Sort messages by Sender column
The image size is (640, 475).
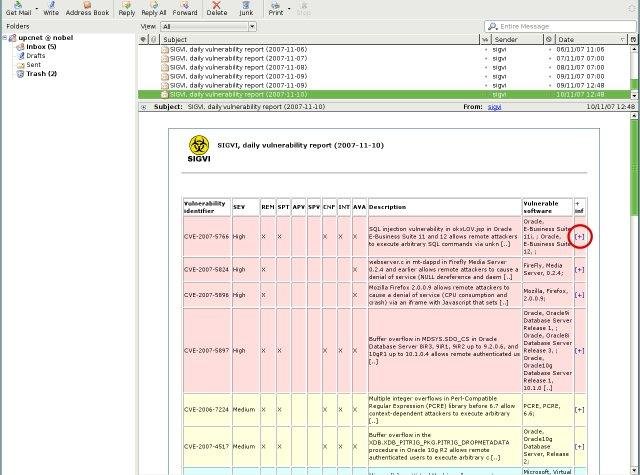point(517,39)
